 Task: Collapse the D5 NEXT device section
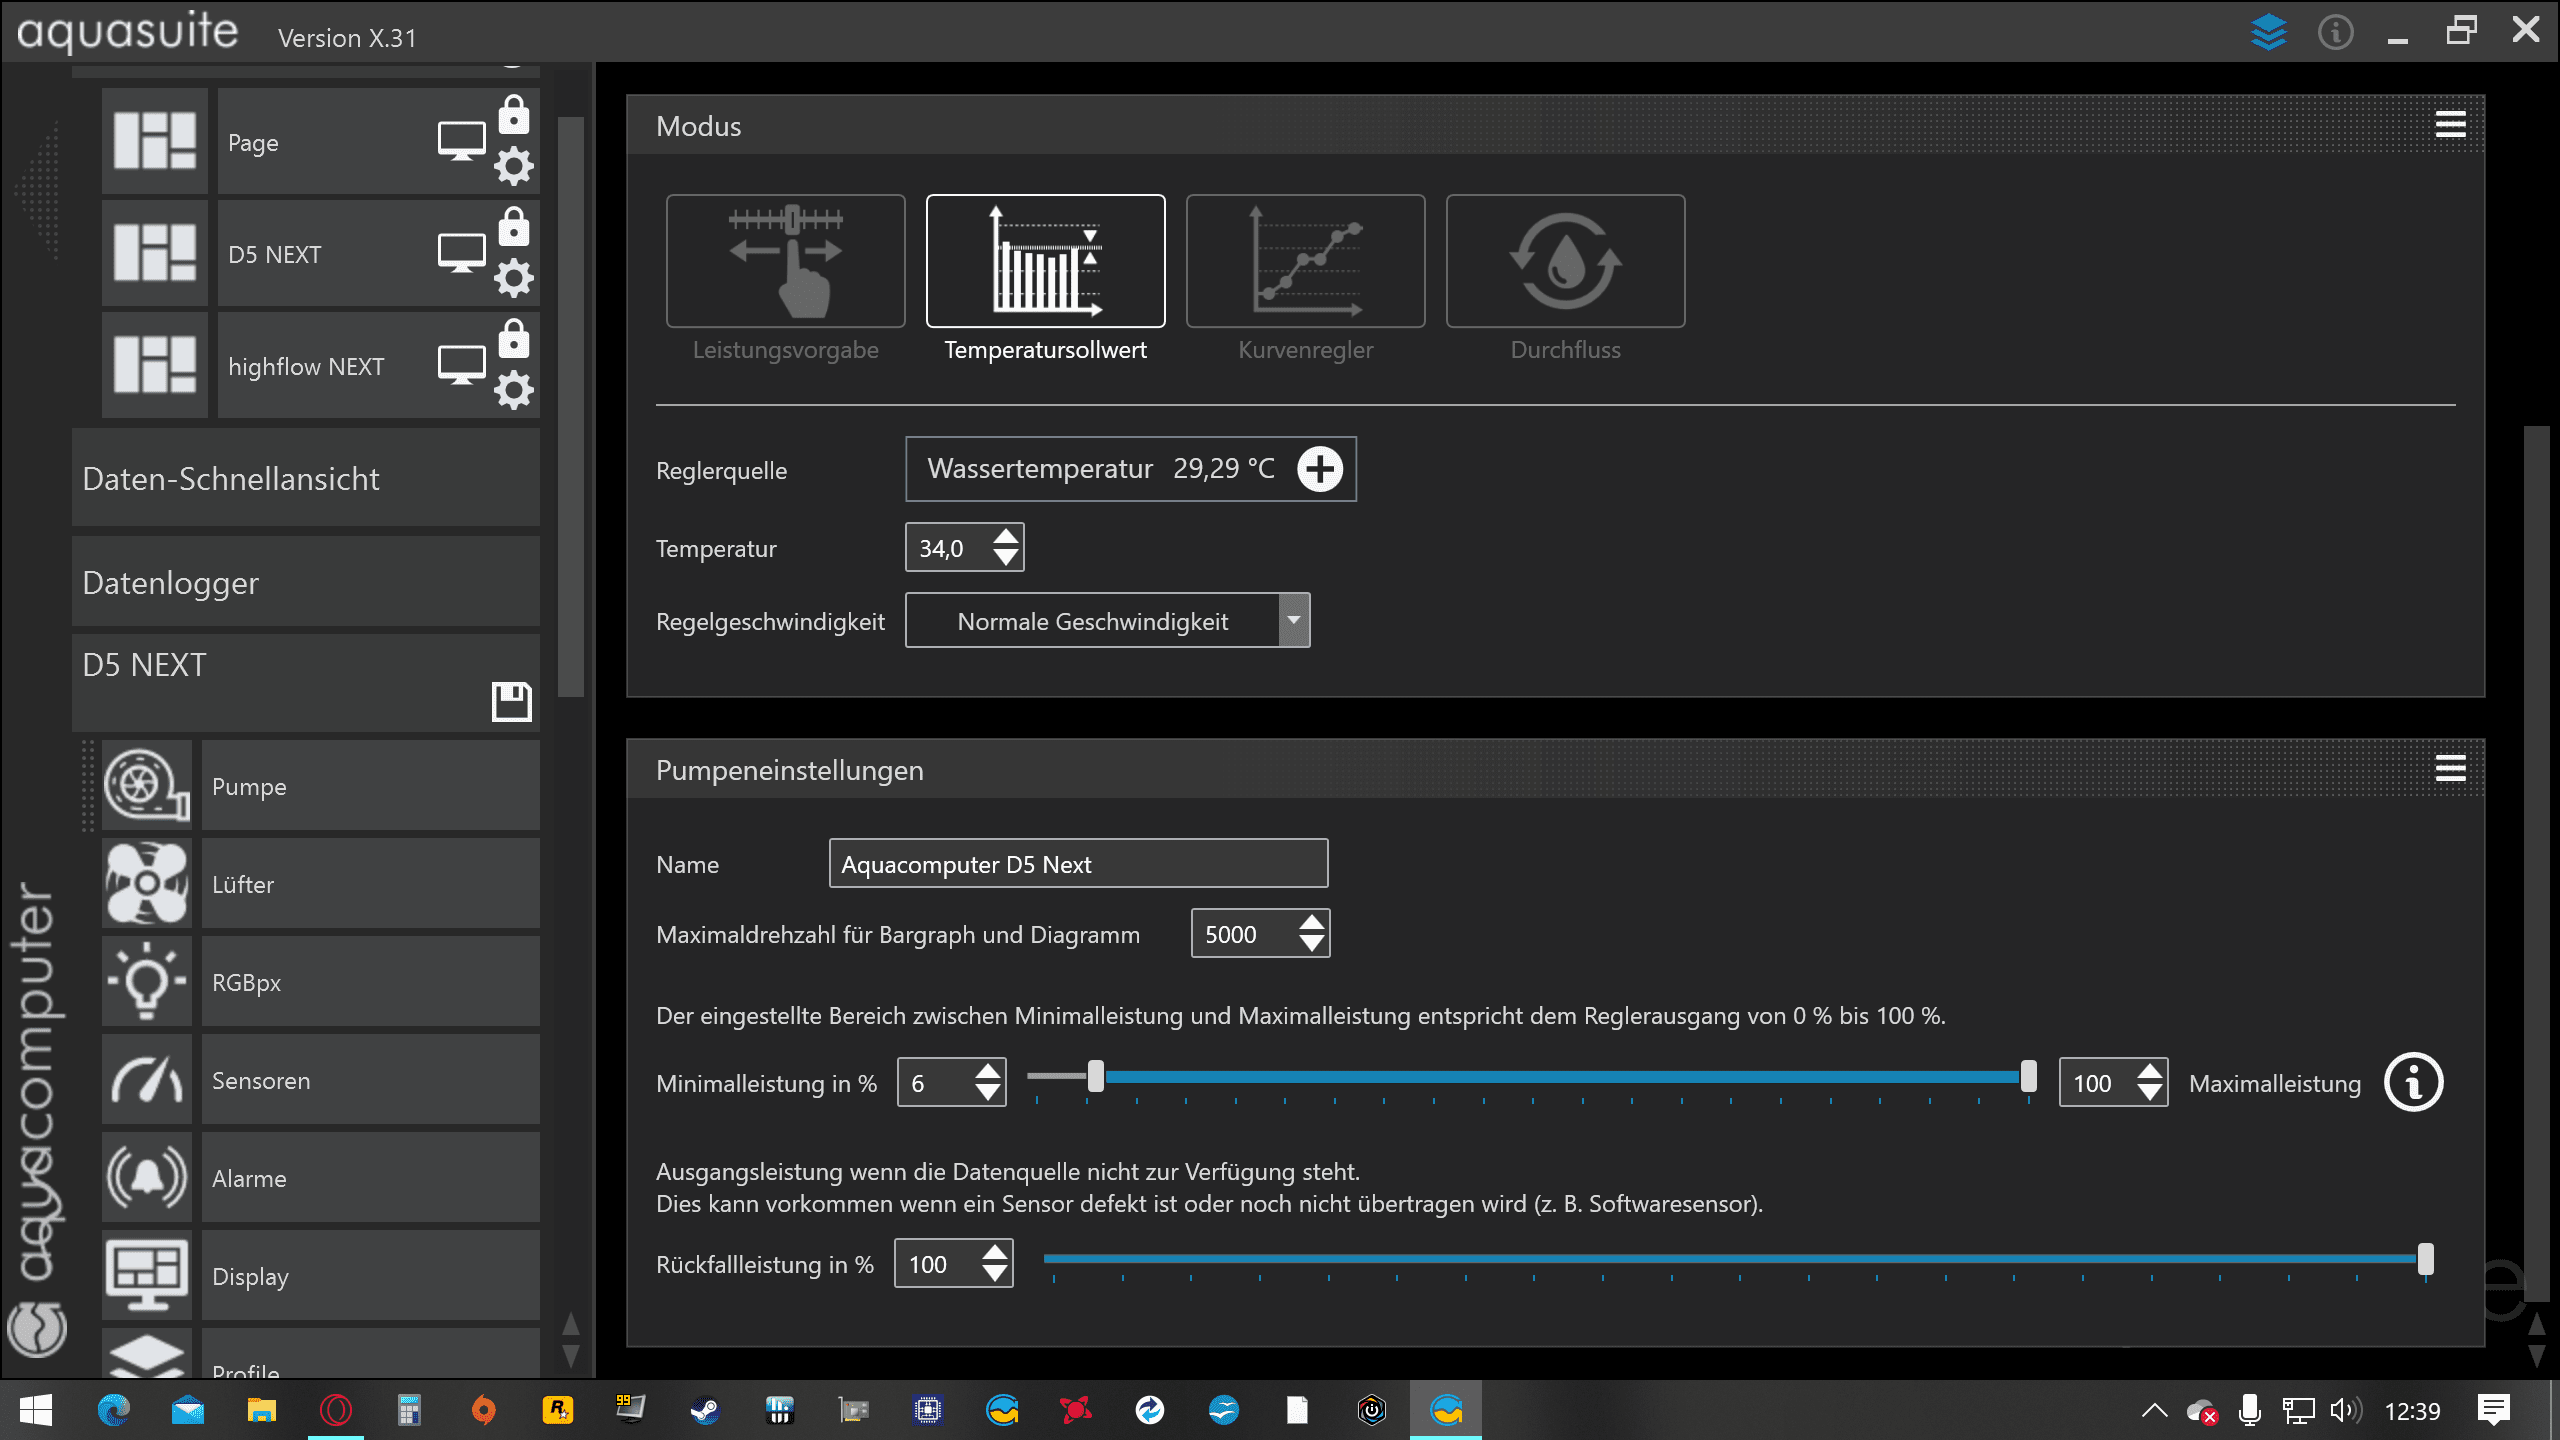tap(306, 682)
